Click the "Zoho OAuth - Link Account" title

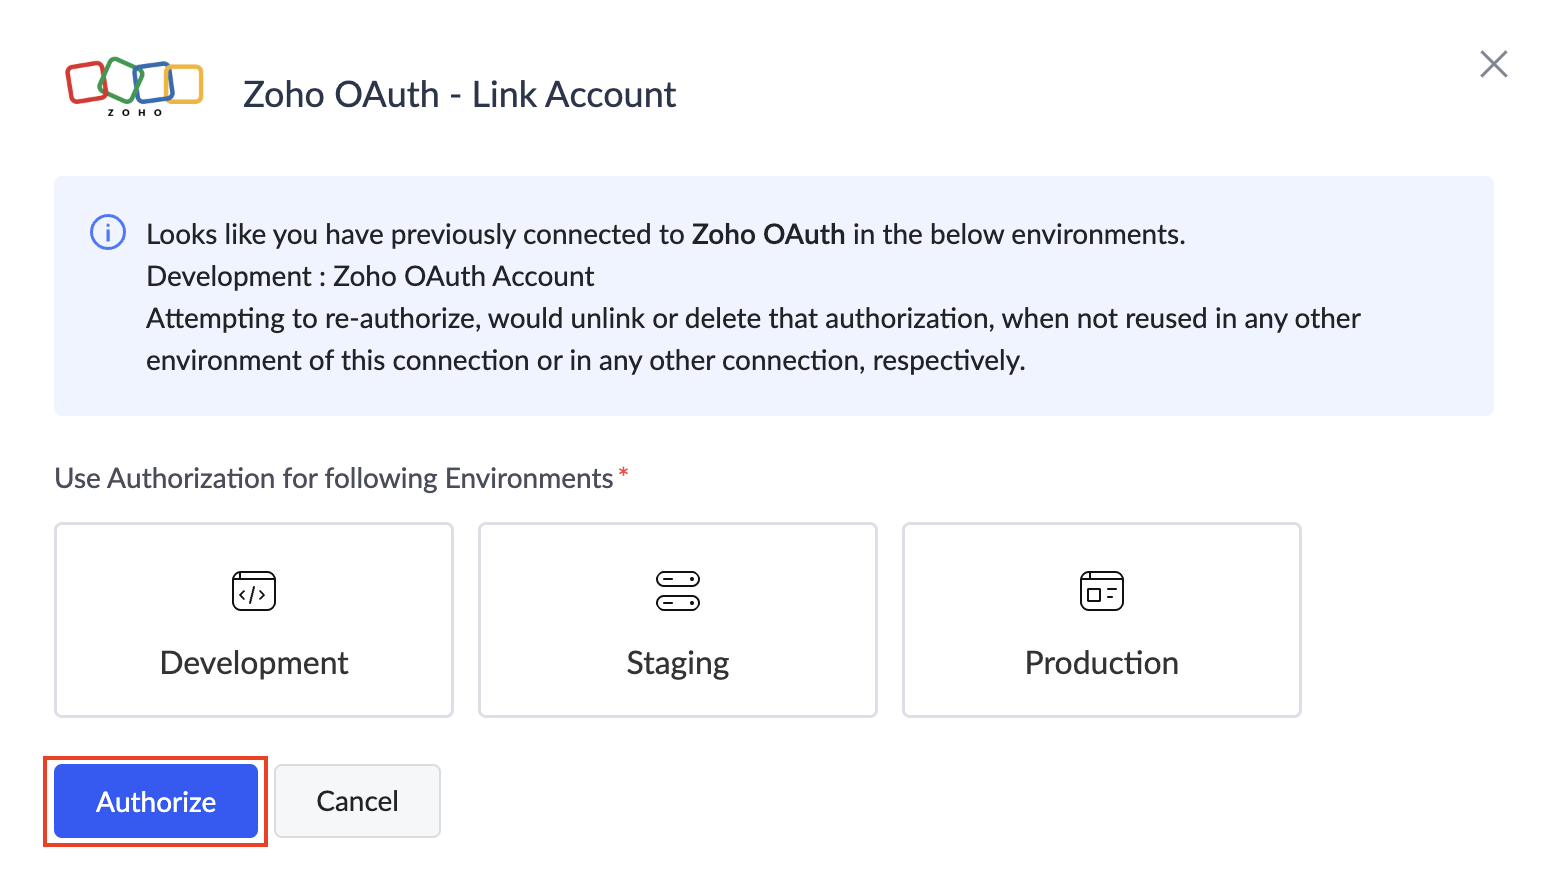[459, 95]
